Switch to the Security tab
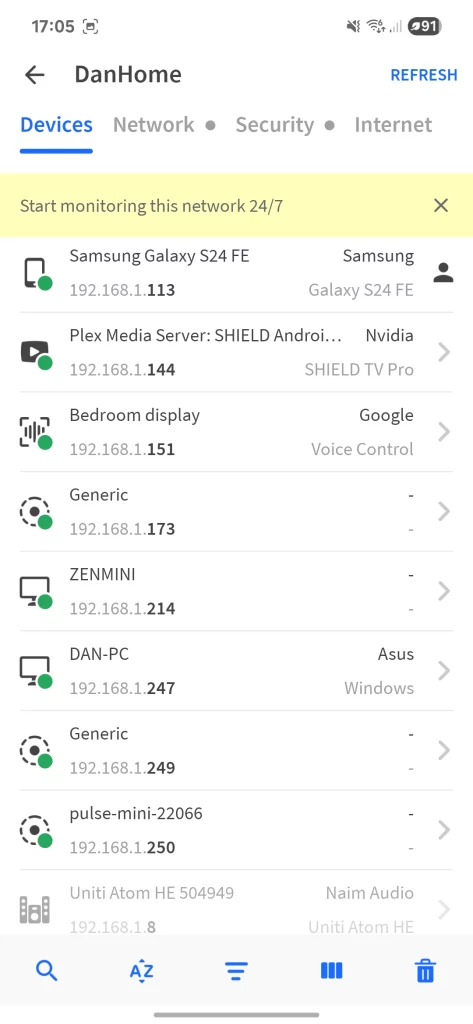Image resolution: width=473 pixels, height=1024 pixels. click(x=274, y=125)
